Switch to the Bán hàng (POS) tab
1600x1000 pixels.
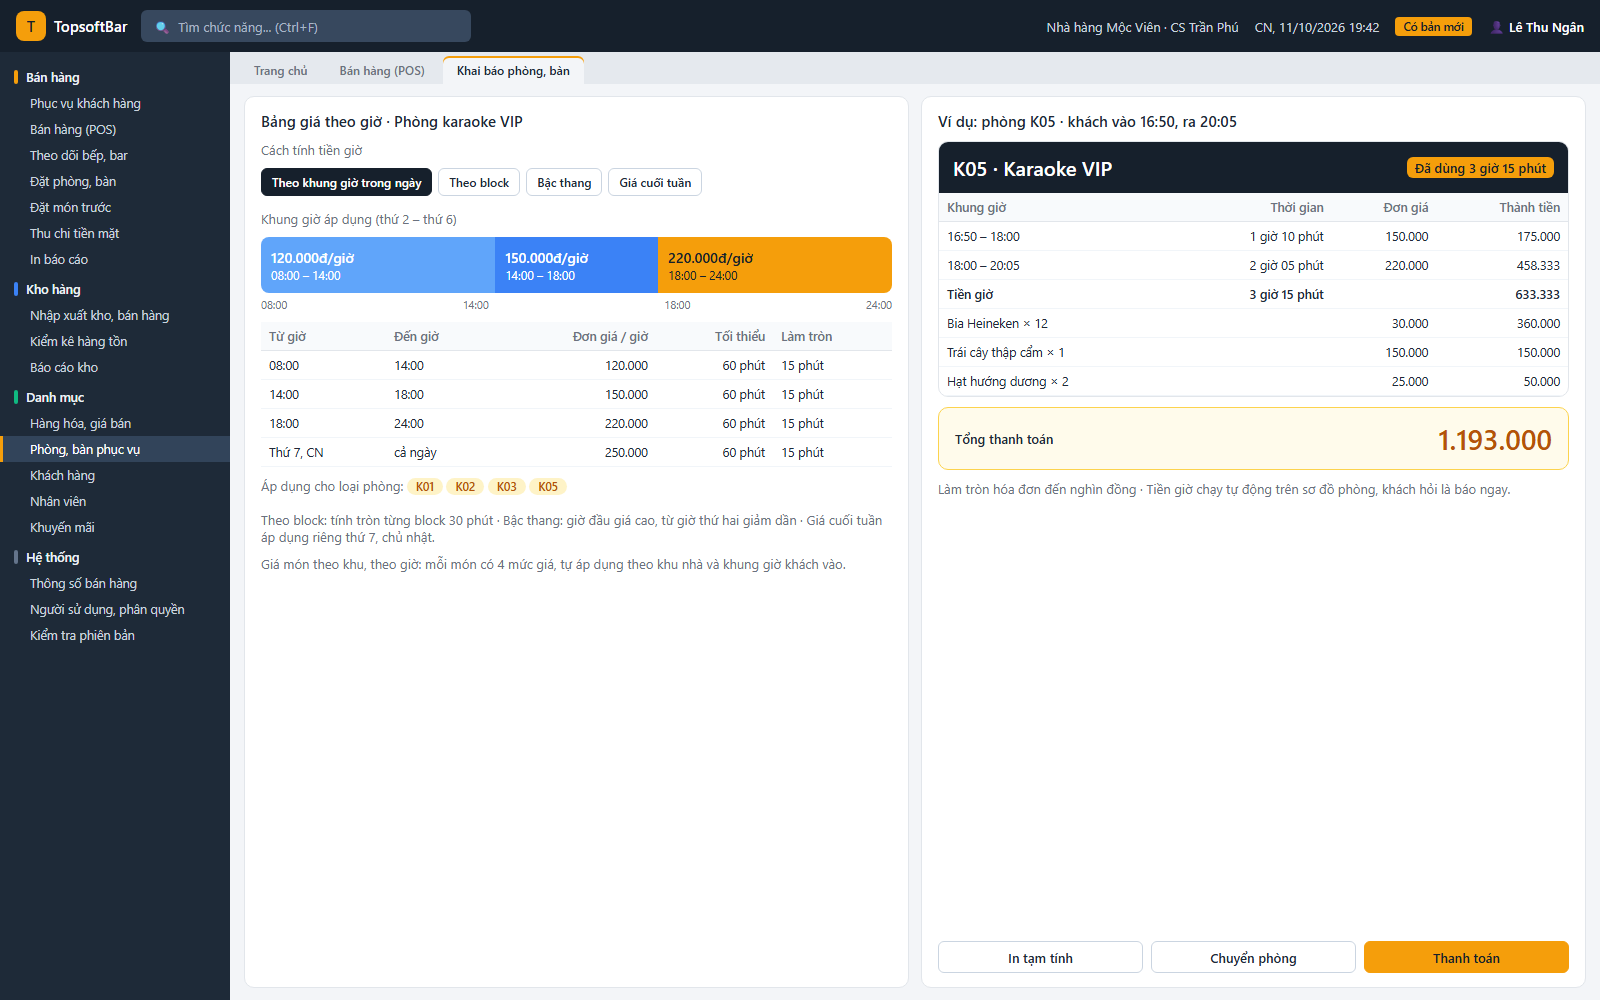coord(382,70)
